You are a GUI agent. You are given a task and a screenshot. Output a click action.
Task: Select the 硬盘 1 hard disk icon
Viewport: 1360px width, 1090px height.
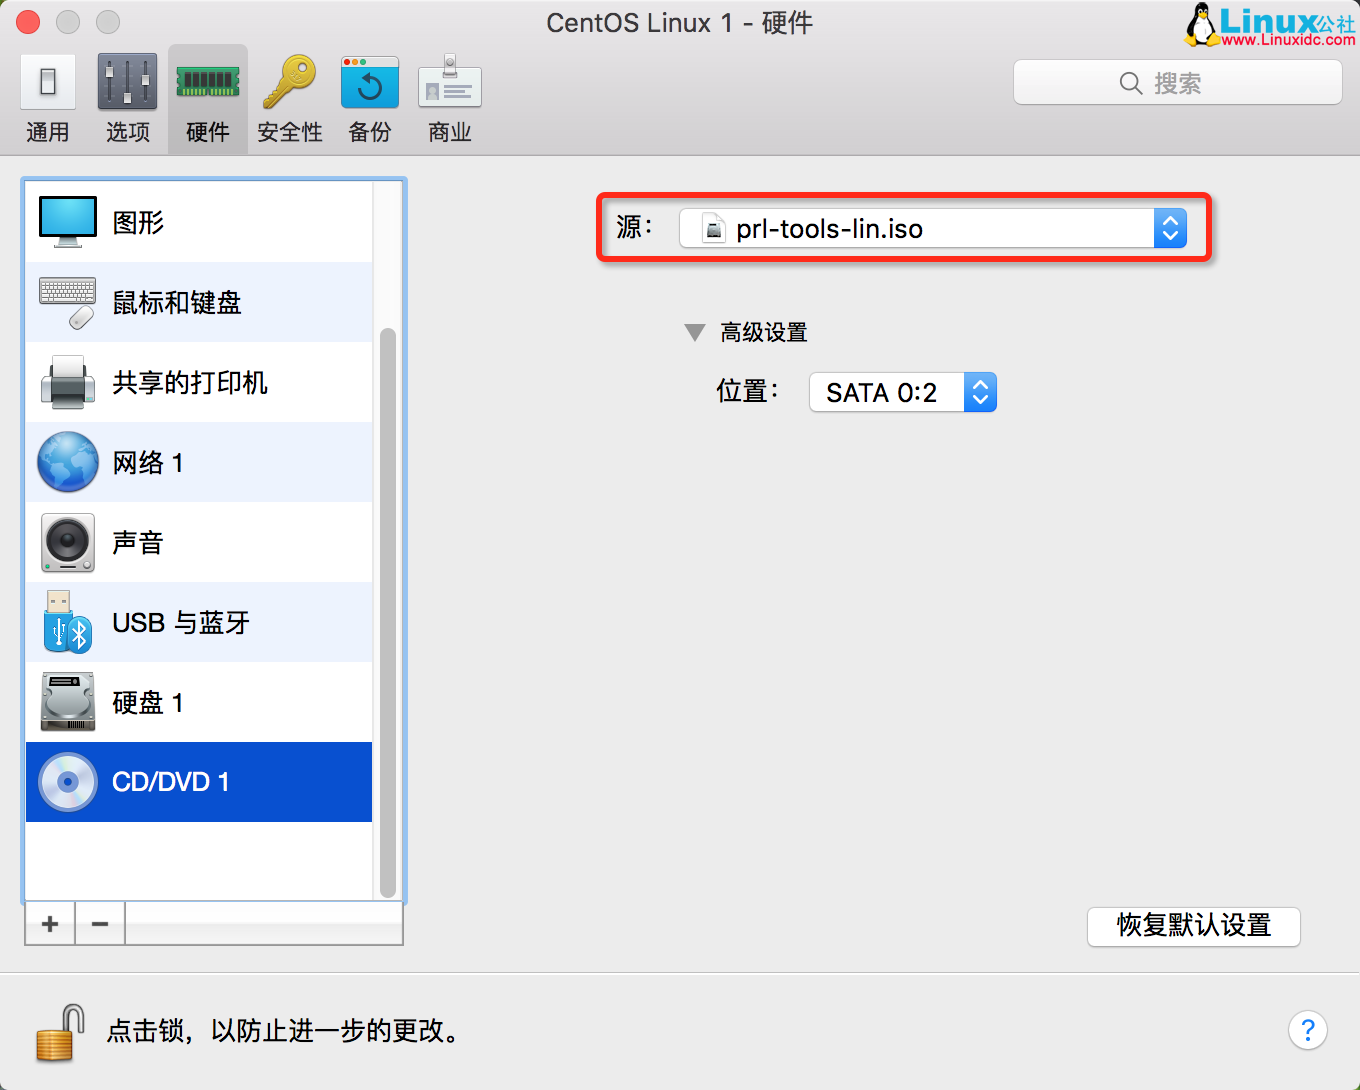pos(68,702)
